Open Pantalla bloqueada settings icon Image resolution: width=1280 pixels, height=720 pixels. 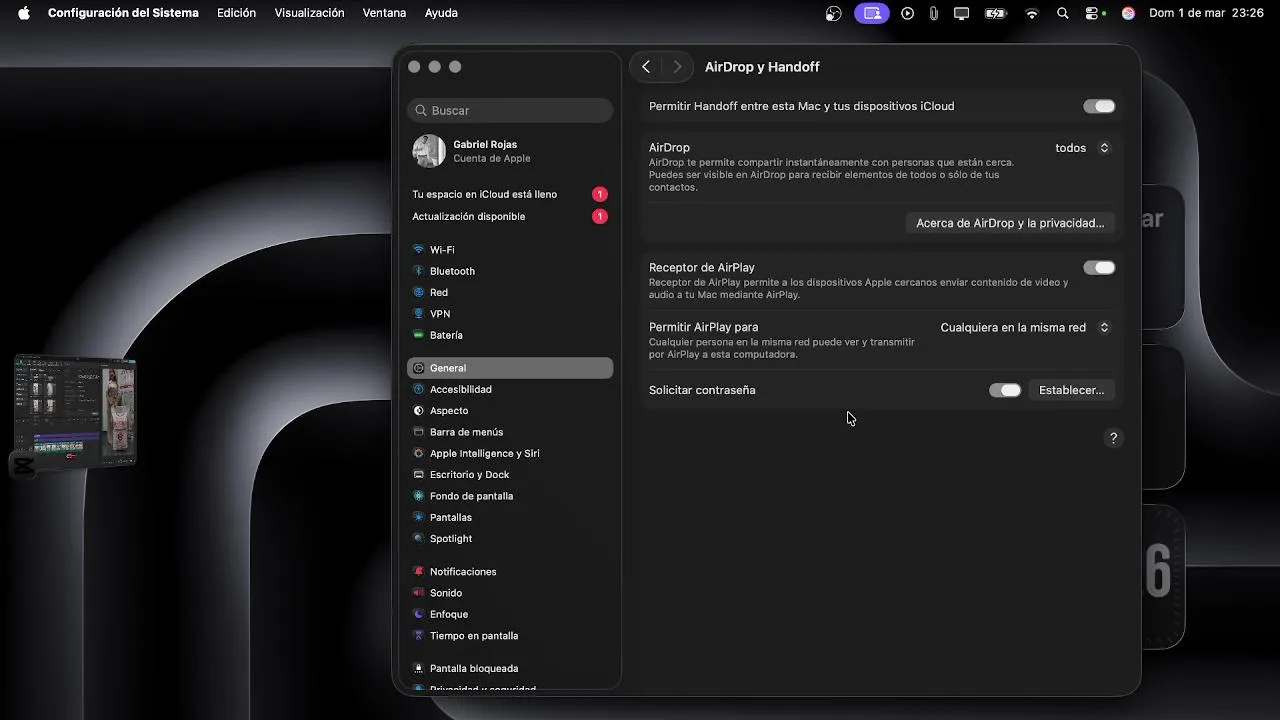pyautogui.click(x=418, y=668)
